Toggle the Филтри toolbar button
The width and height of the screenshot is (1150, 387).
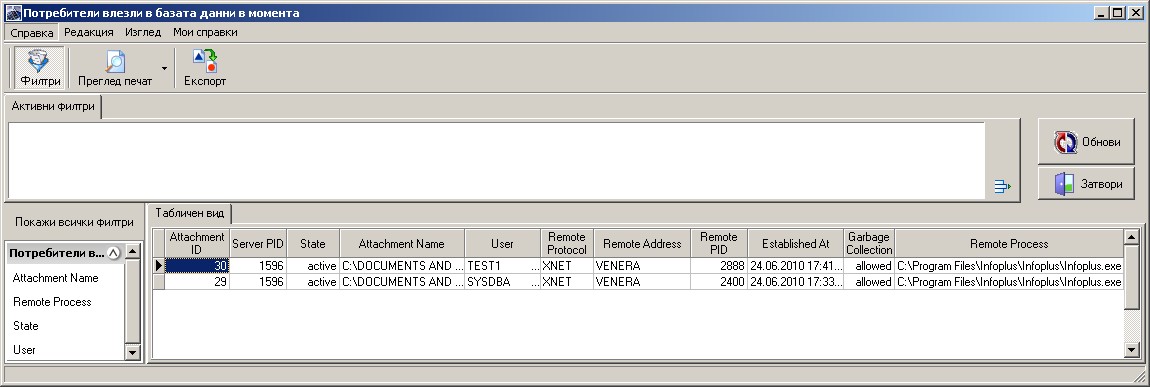(39, 68)
